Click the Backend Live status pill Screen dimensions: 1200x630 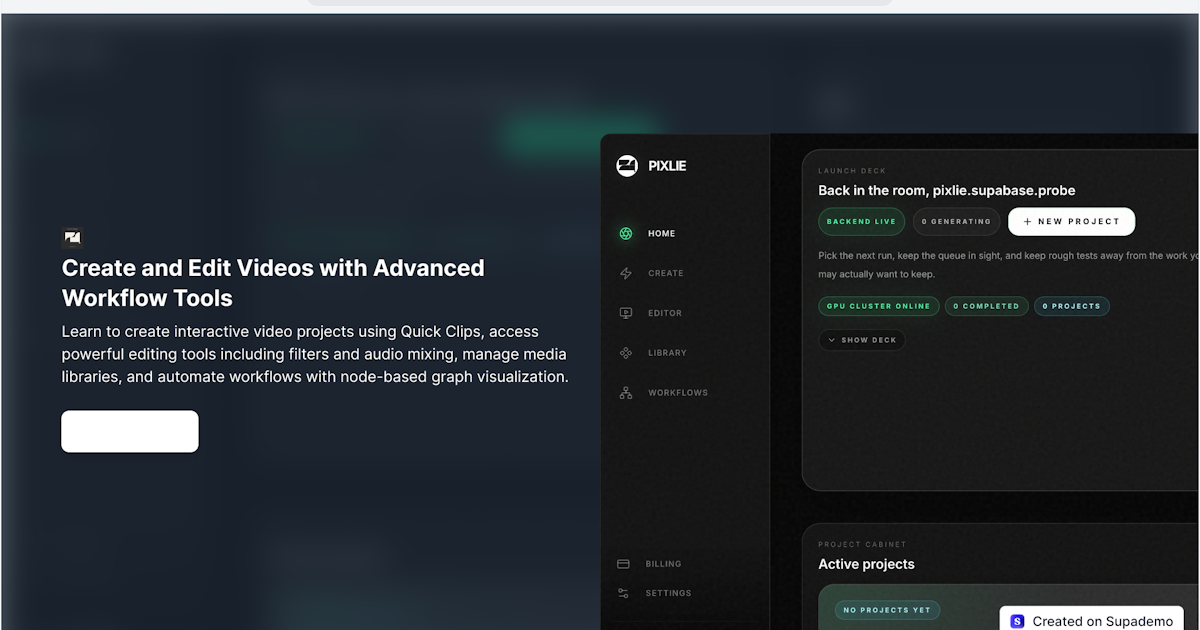coord(862,222)
